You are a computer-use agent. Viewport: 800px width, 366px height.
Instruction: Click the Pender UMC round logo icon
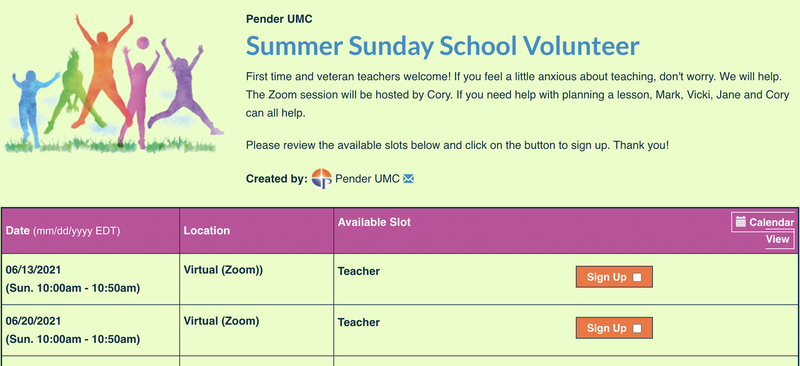(321, 179)
